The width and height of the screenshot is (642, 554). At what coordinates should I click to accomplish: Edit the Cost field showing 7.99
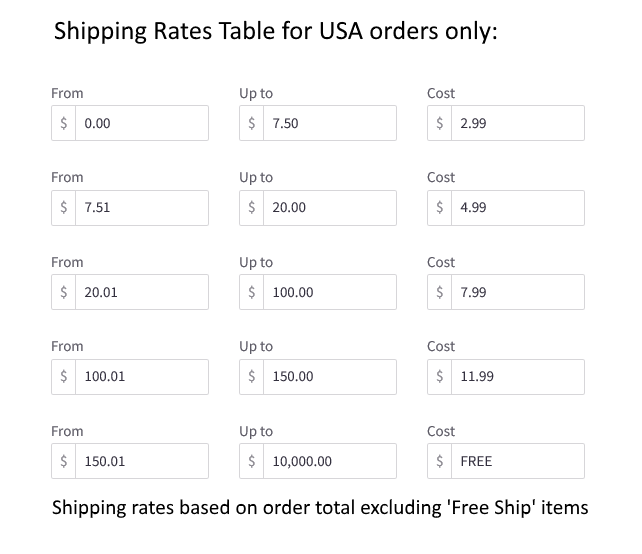tap(518, 293)
